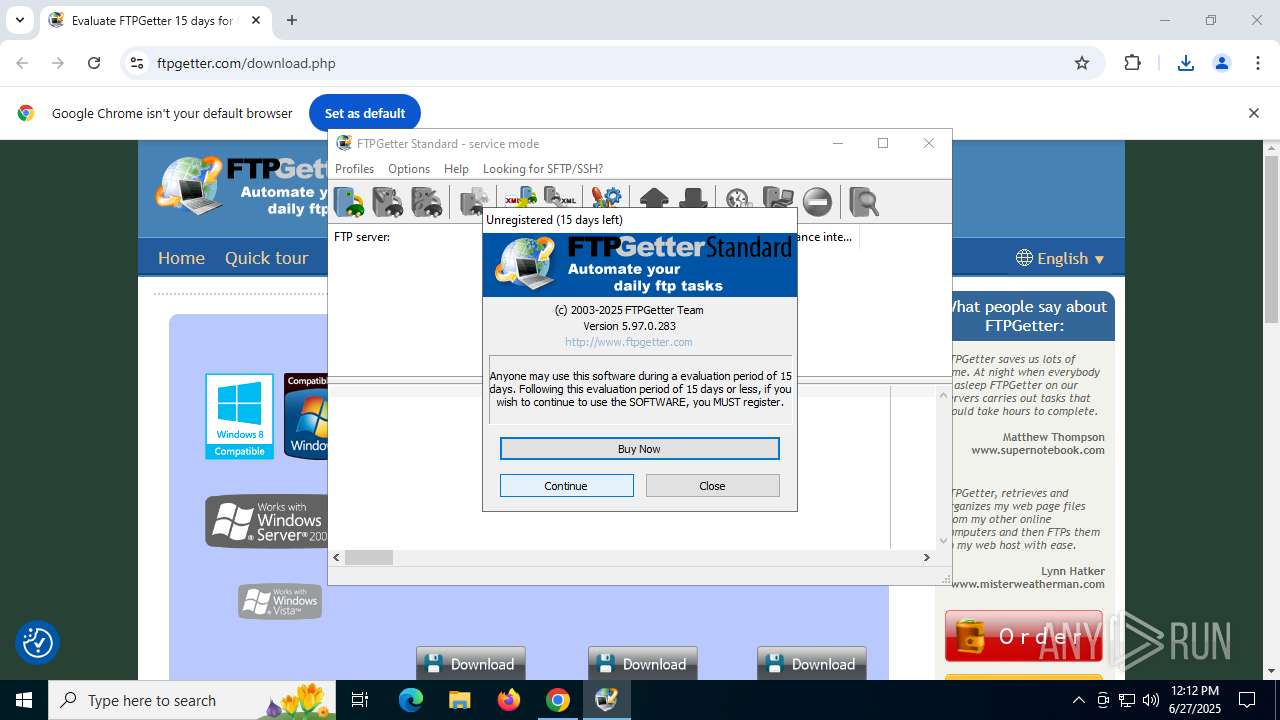The height and width of the screenshot is (720, 1280).
Task: Click Close in the evaluation dialog
Action: [x=712, y=486]
